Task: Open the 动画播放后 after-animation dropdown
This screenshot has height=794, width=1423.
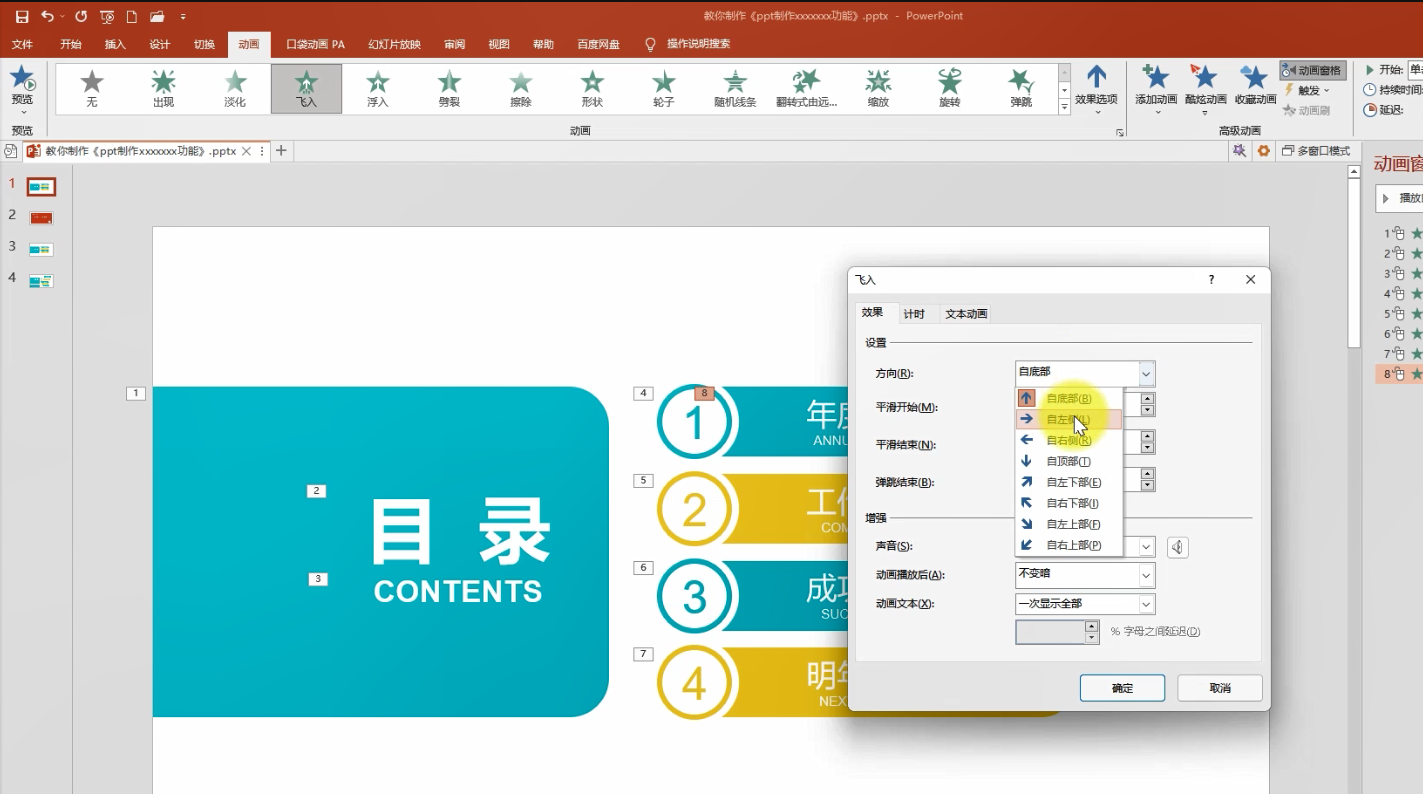Action: pyautogui.click(x=1085, y=575)
